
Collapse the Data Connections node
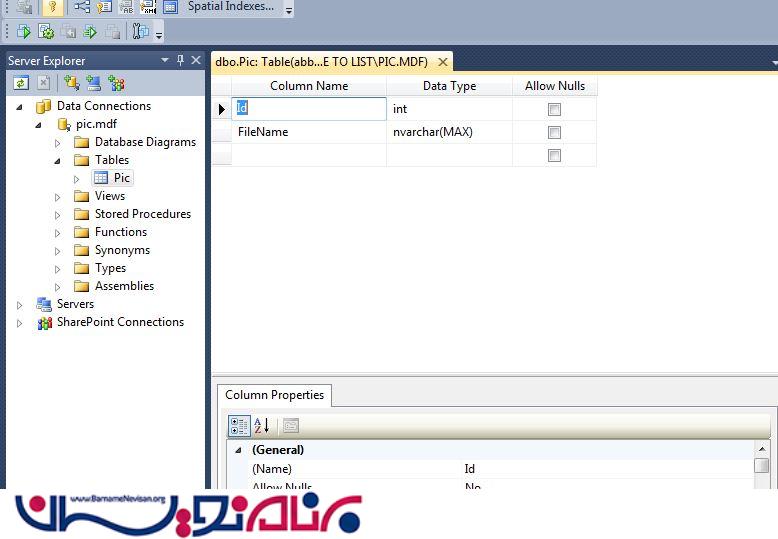pos(19,107)
